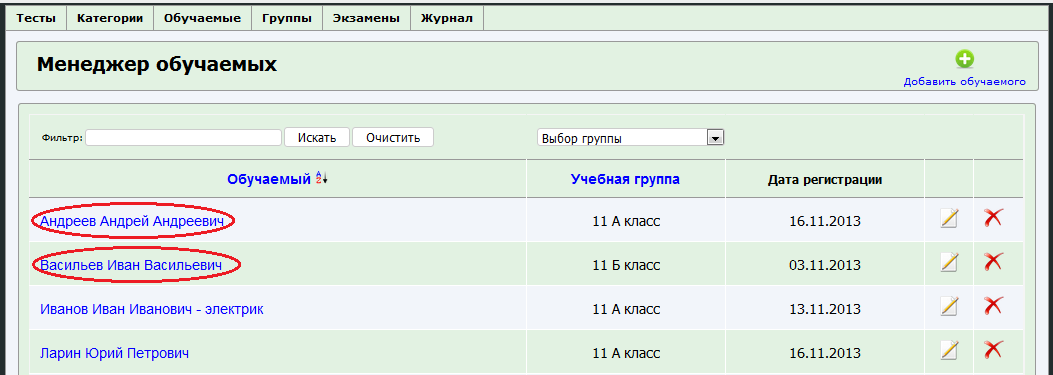The image size is (1053, 375).
Task: Click the Искать button
Action: click(316, 138)
